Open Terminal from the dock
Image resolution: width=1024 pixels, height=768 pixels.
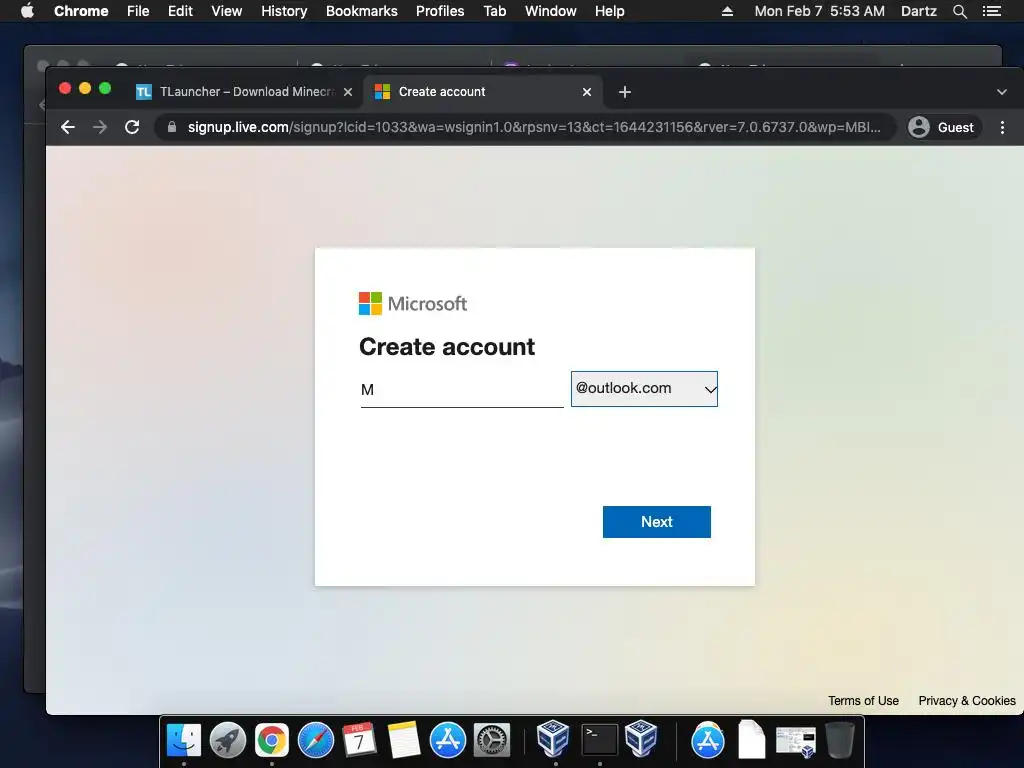click(599, 740)
